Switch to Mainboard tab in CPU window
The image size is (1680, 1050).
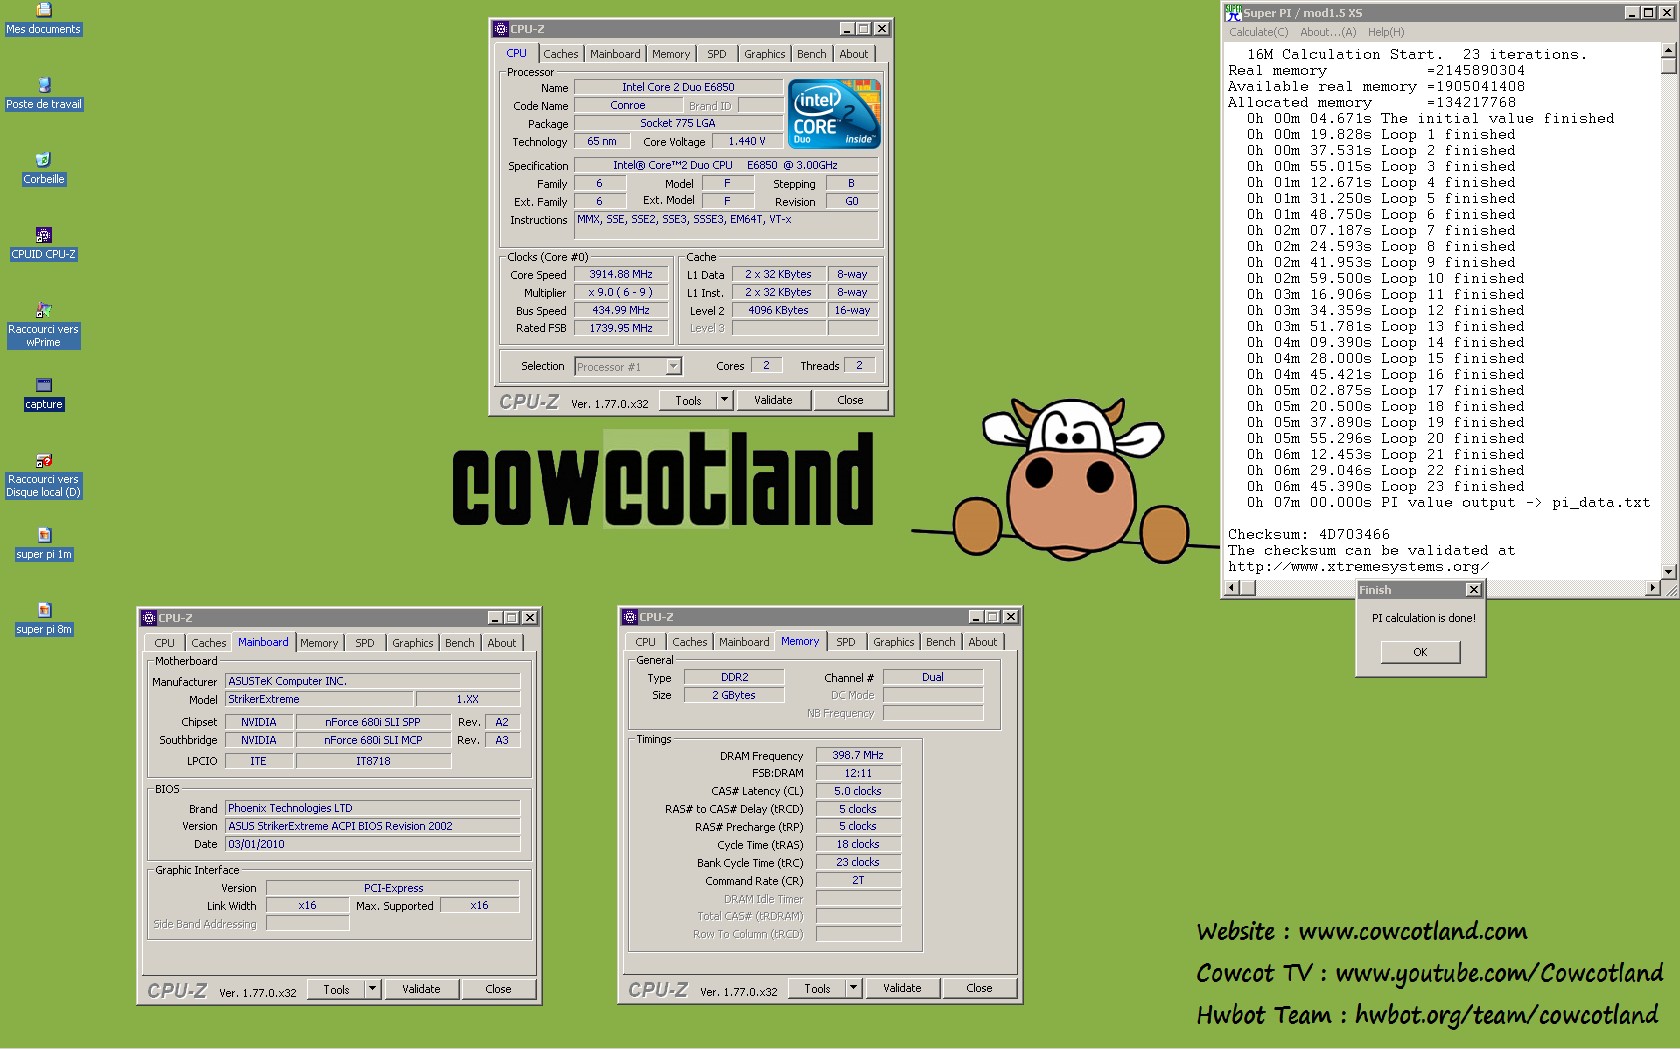pyautogui.click(x=615, y=54)
